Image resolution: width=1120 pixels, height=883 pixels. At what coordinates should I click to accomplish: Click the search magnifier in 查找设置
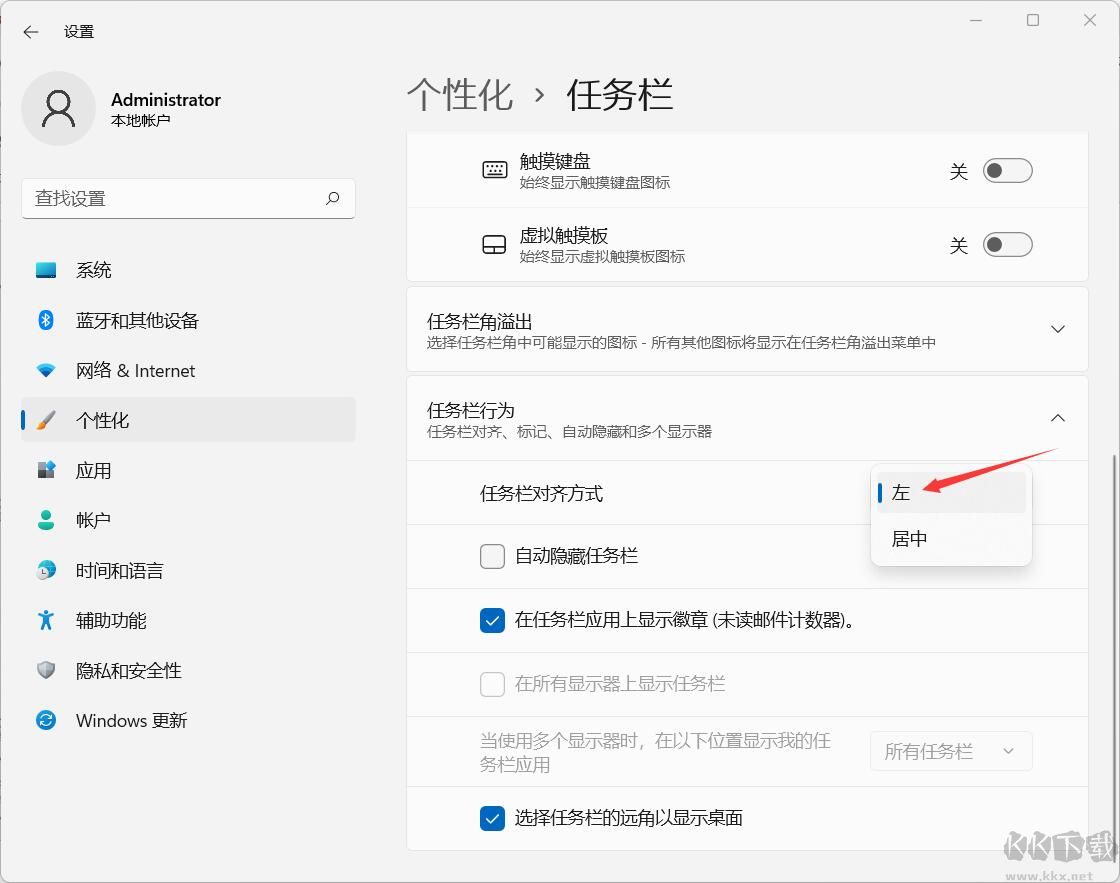333,199
